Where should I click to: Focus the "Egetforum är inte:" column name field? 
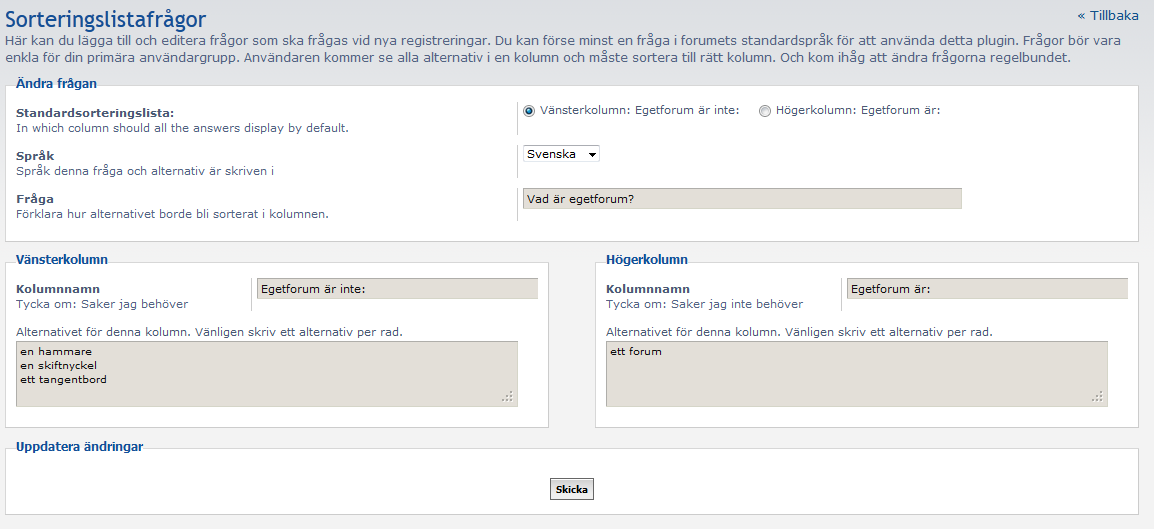click(x=397, y=289)
